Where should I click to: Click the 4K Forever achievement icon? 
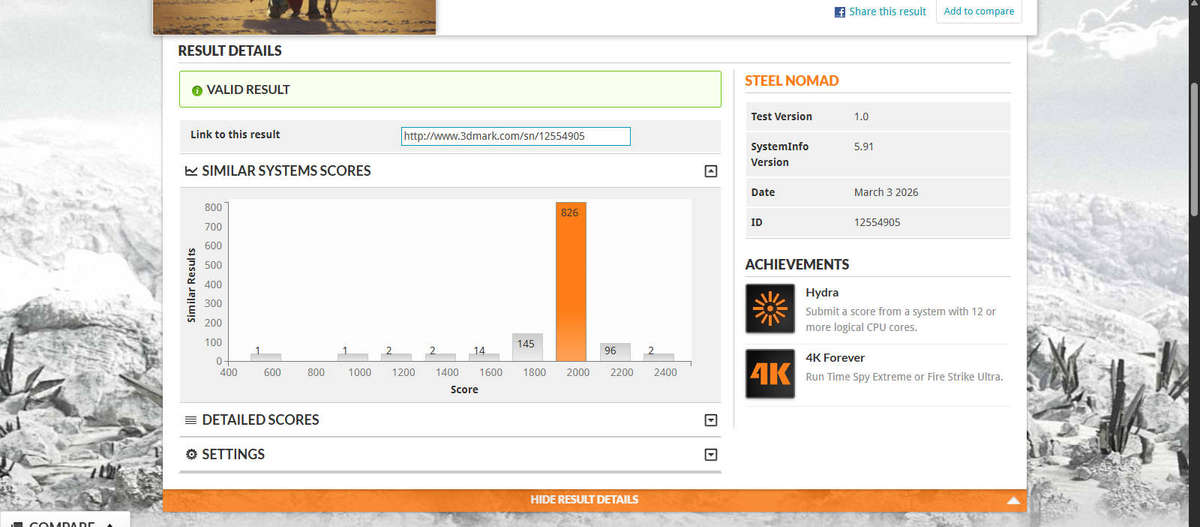point(770,374)
